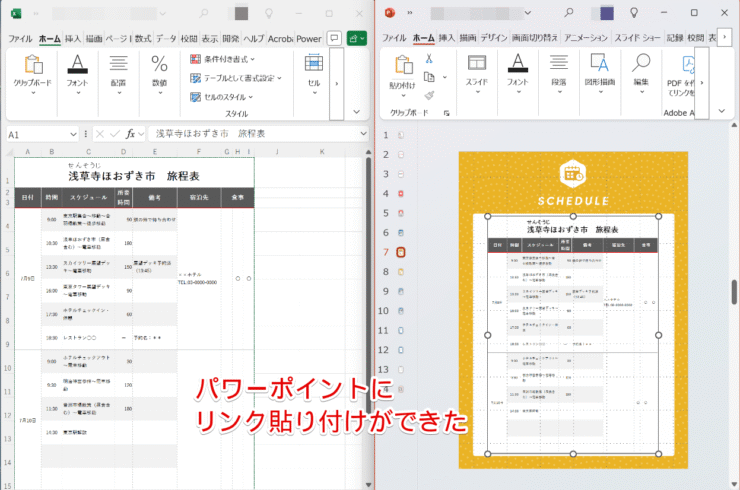Open the Excel Number (数値) percent group
The height and width of the screenshot is (490, 740).
pyautogui.click(x=160, y=76)
